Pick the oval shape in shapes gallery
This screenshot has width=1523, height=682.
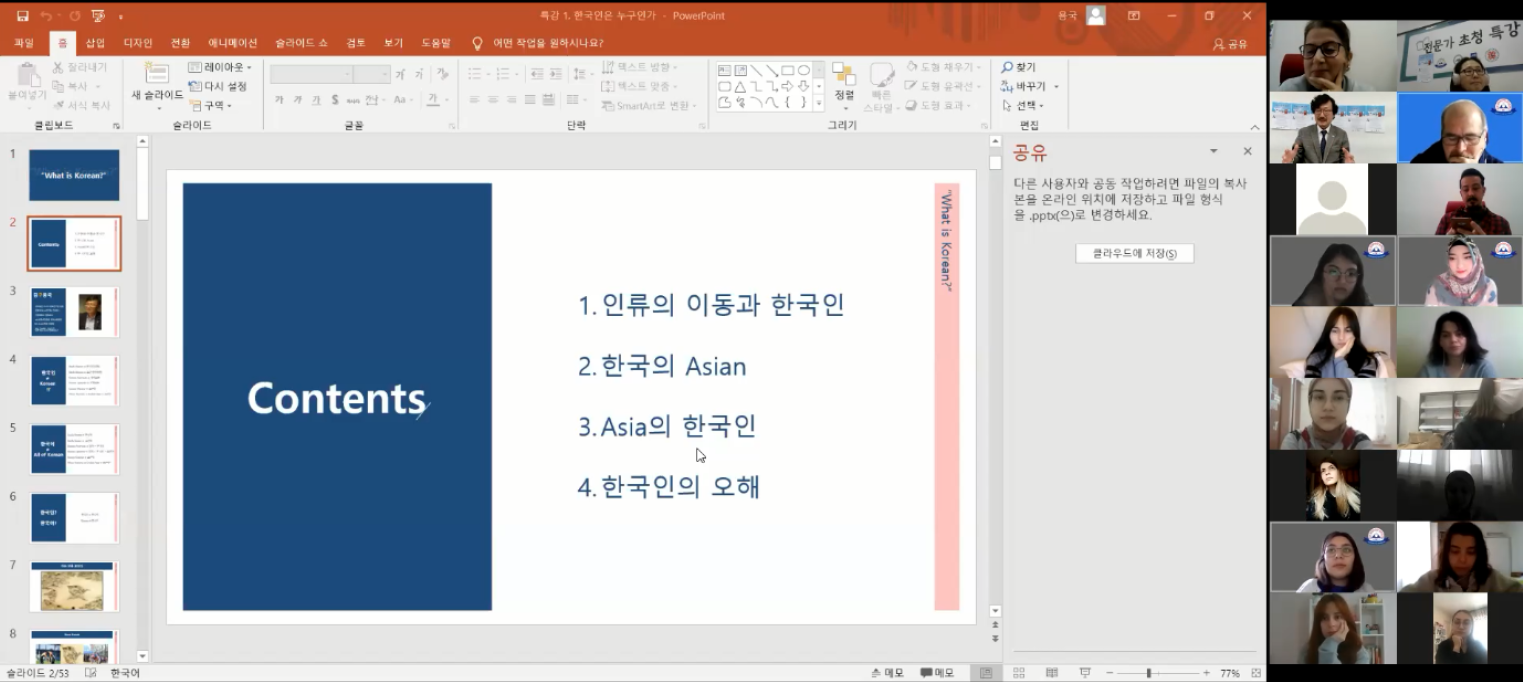click(804, 70)
